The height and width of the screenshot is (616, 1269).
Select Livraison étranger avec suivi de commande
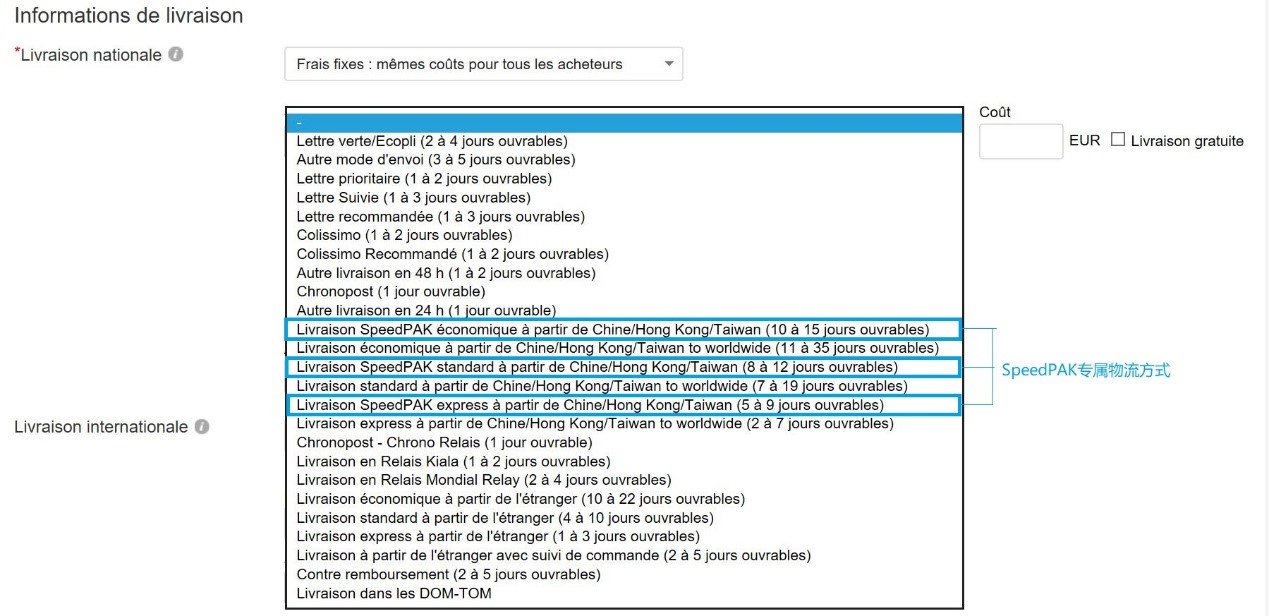click(x=624, y=556)
